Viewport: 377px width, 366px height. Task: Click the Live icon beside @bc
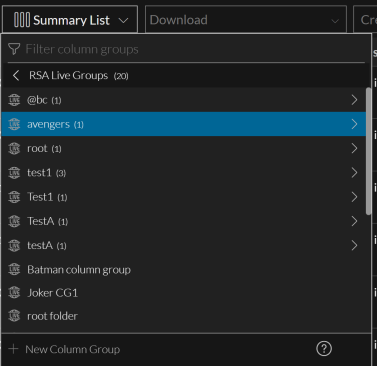tap(14, 100)
